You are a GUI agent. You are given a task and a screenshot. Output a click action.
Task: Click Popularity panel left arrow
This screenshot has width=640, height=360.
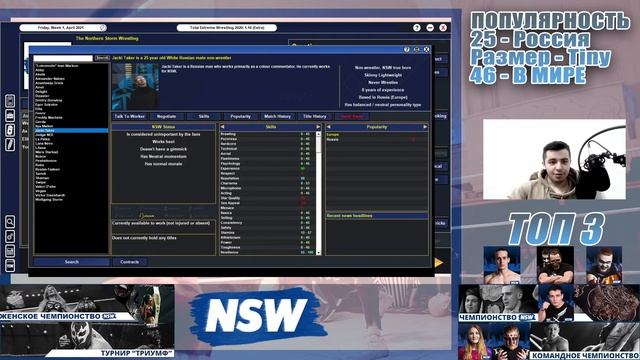pyautogui.click(x=329, y=127)
